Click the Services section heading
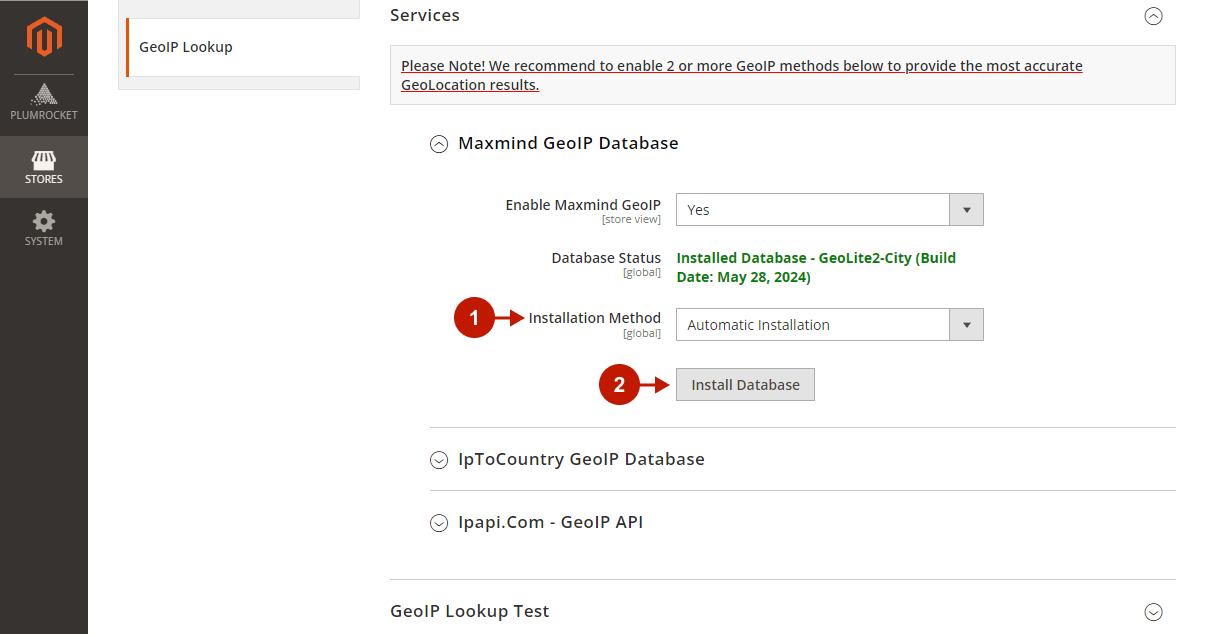This screenshot has height=634, width=1206. click(x=425, y=15)
